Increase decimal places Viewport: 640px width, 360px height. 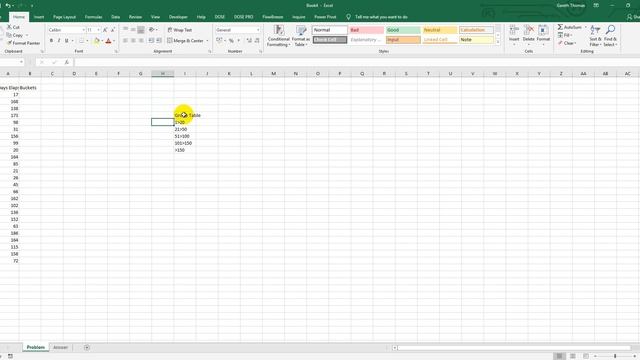tap(249, 41)
